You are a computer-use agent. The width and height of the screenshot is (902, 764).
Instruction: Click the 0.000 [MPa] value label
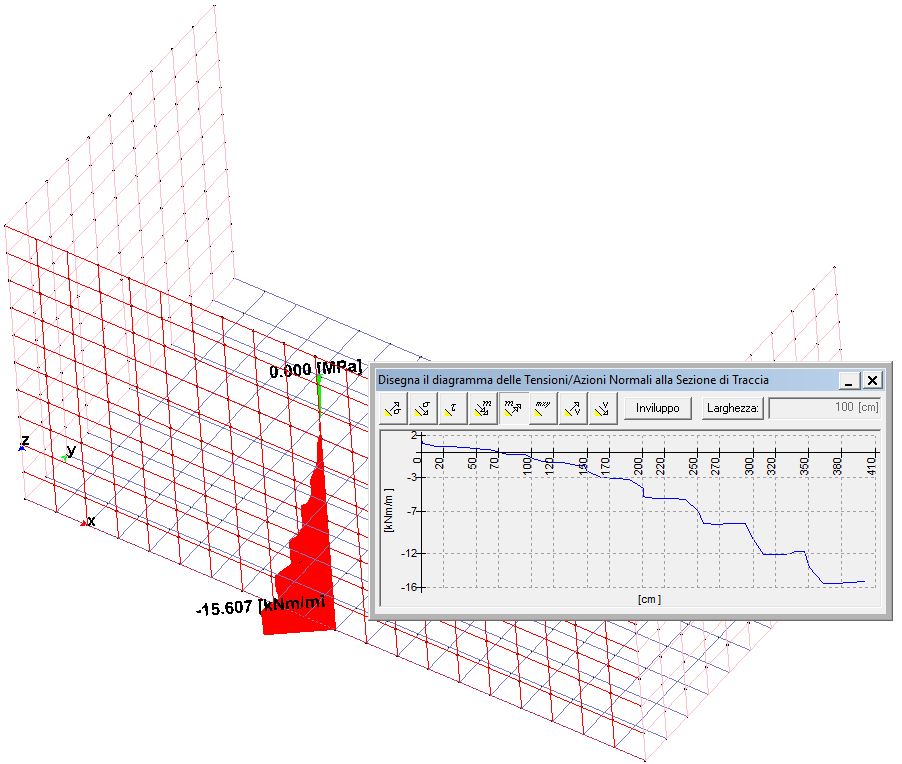click(316, 369)
